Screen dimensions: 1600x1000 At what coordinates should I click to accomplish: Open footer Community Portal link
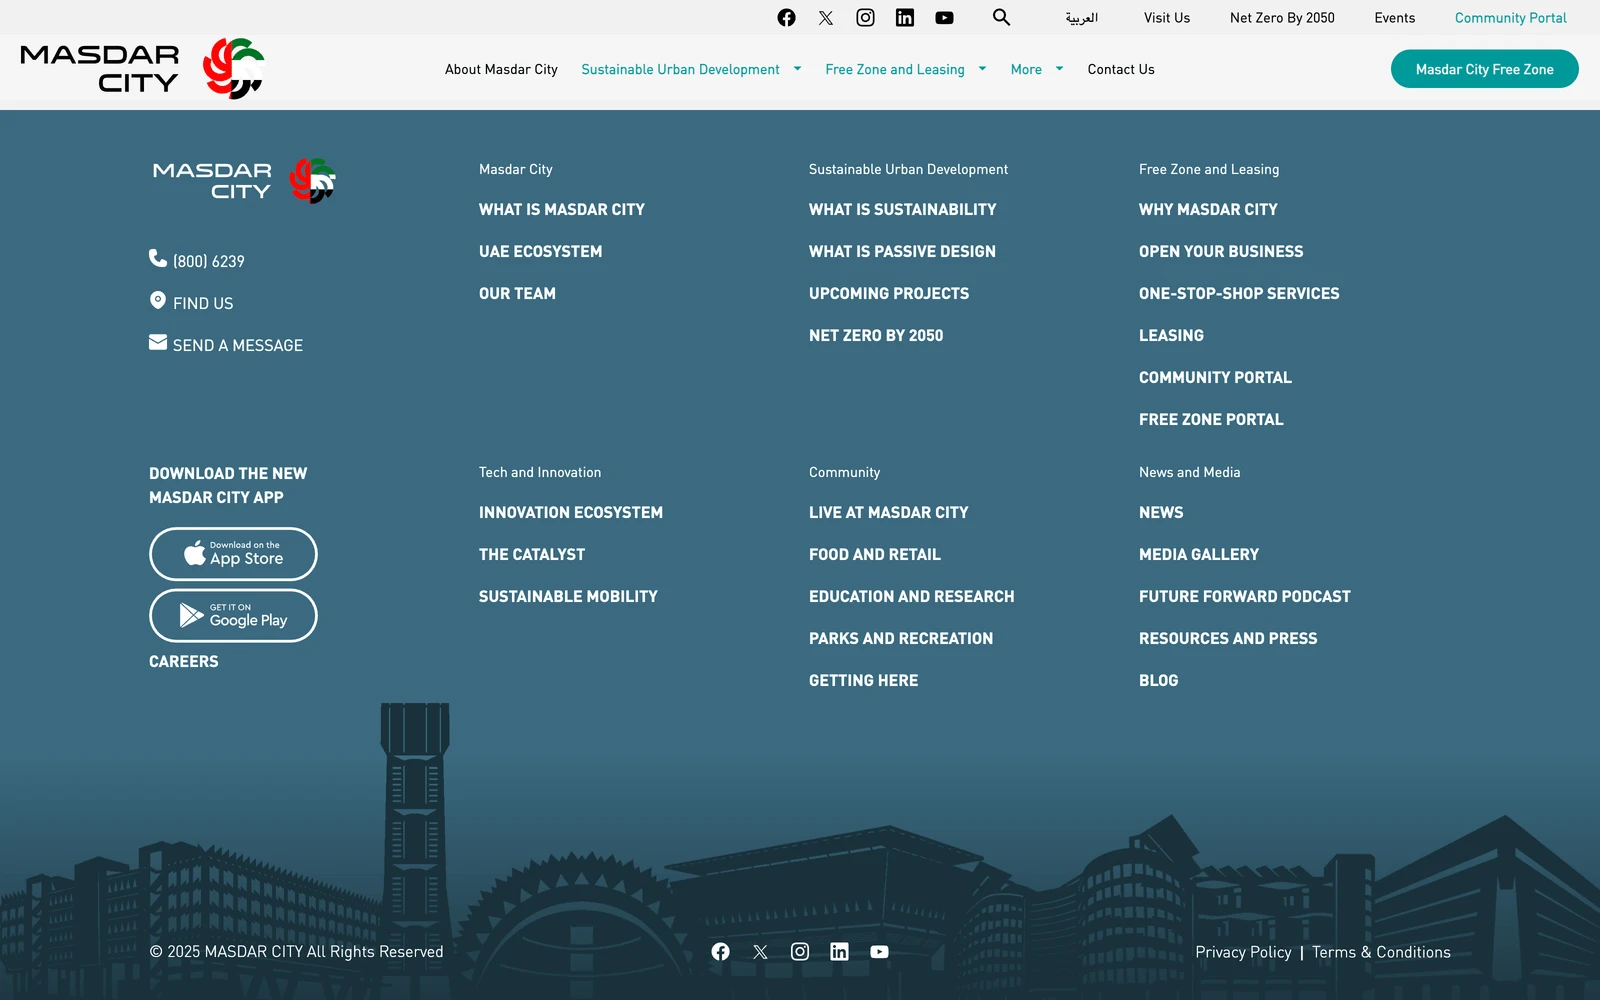coord(1215,377)
